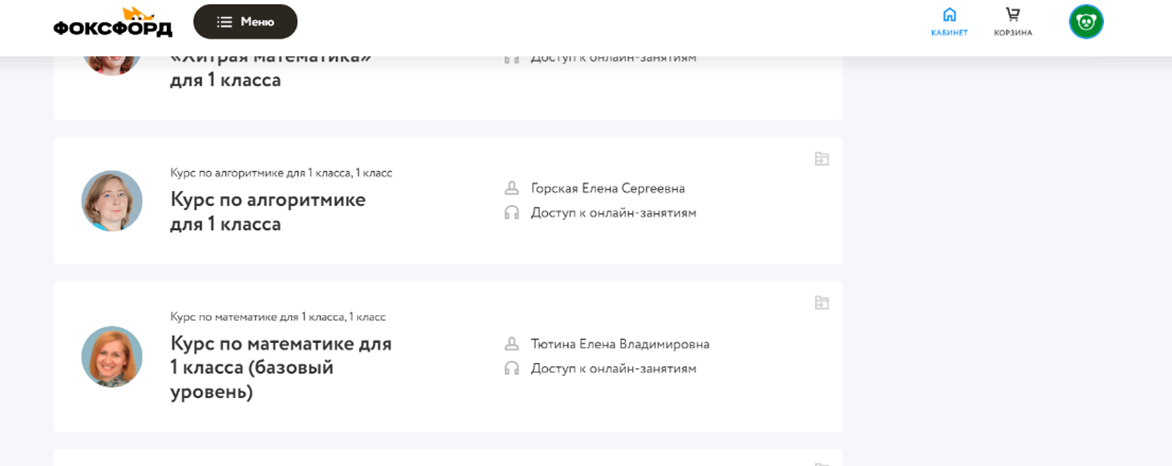Click the person icon beside Горская Елена Сергеевна
This screenshot has height=466, width=1172.
coord(512,188)
